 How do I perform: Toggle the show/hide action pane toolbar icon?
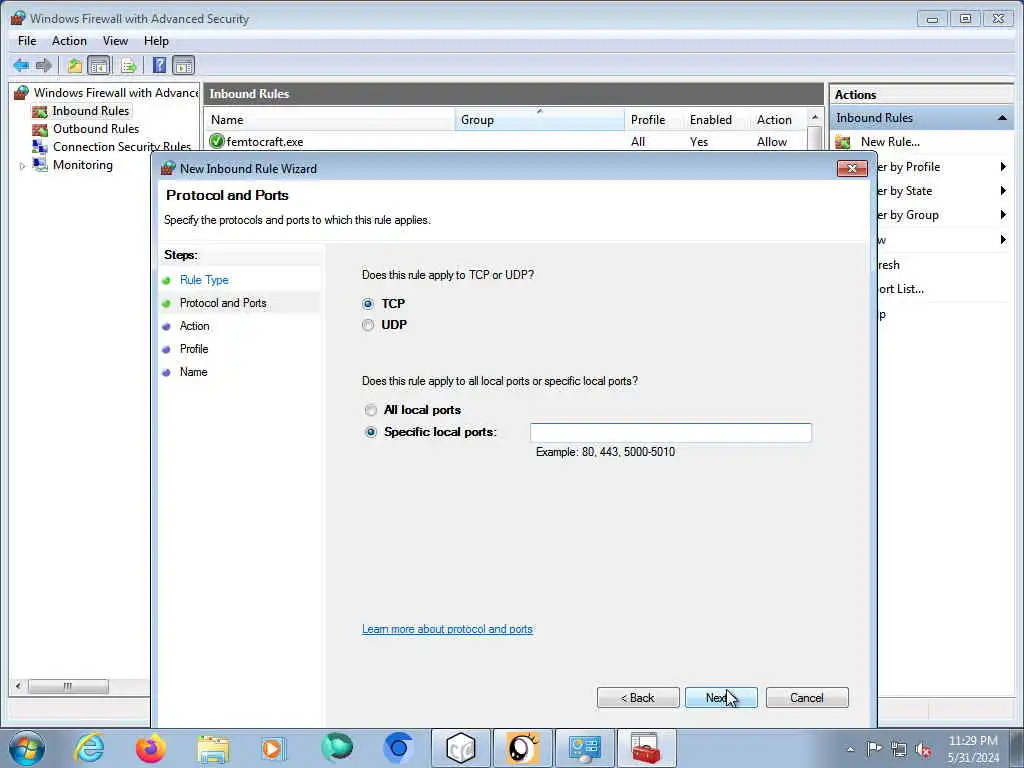[x=184, y=65]
